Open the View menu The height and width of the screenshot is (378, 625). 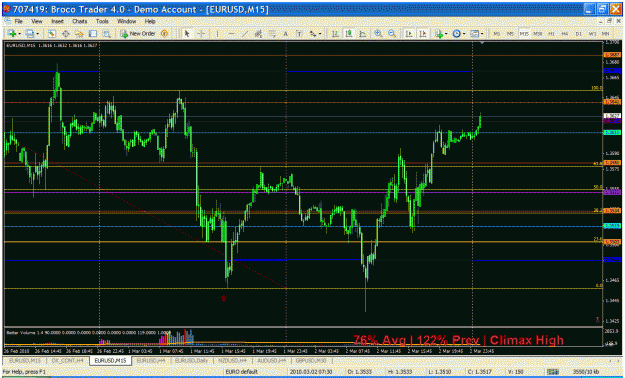point(37,21)
